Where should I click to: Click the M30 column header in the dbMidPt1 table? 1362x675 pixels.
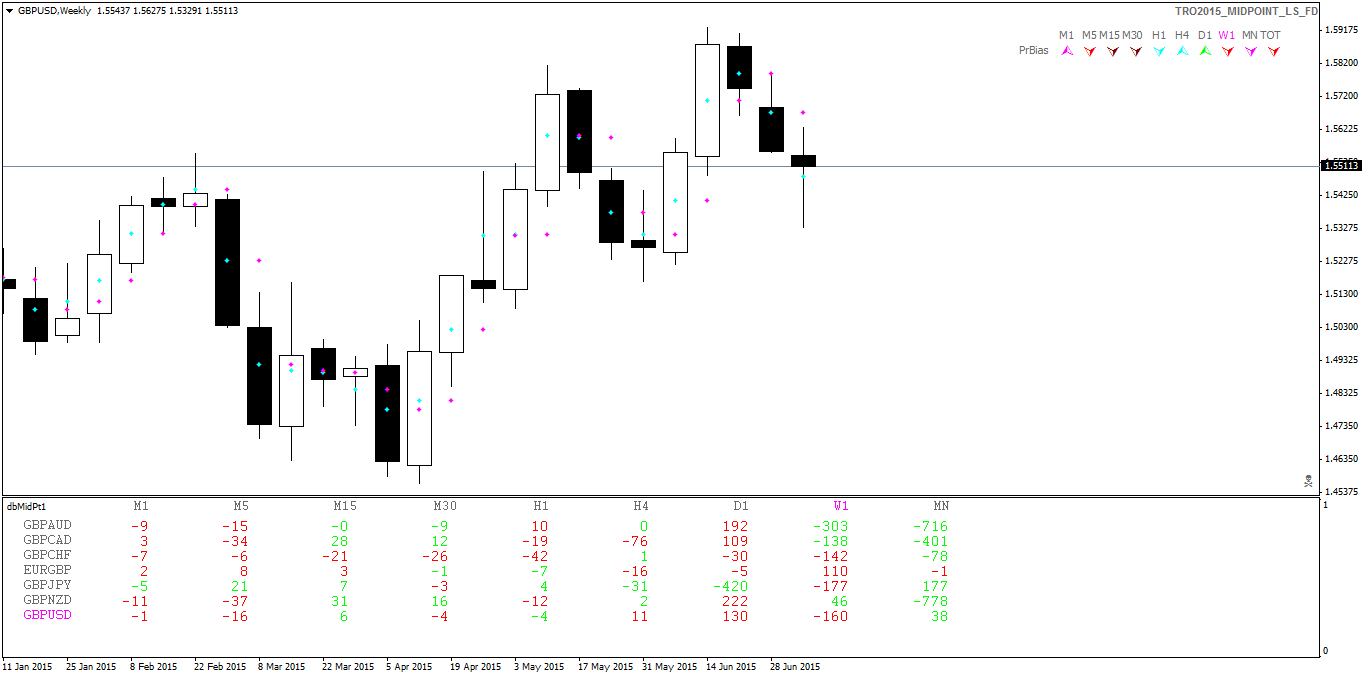445,506
